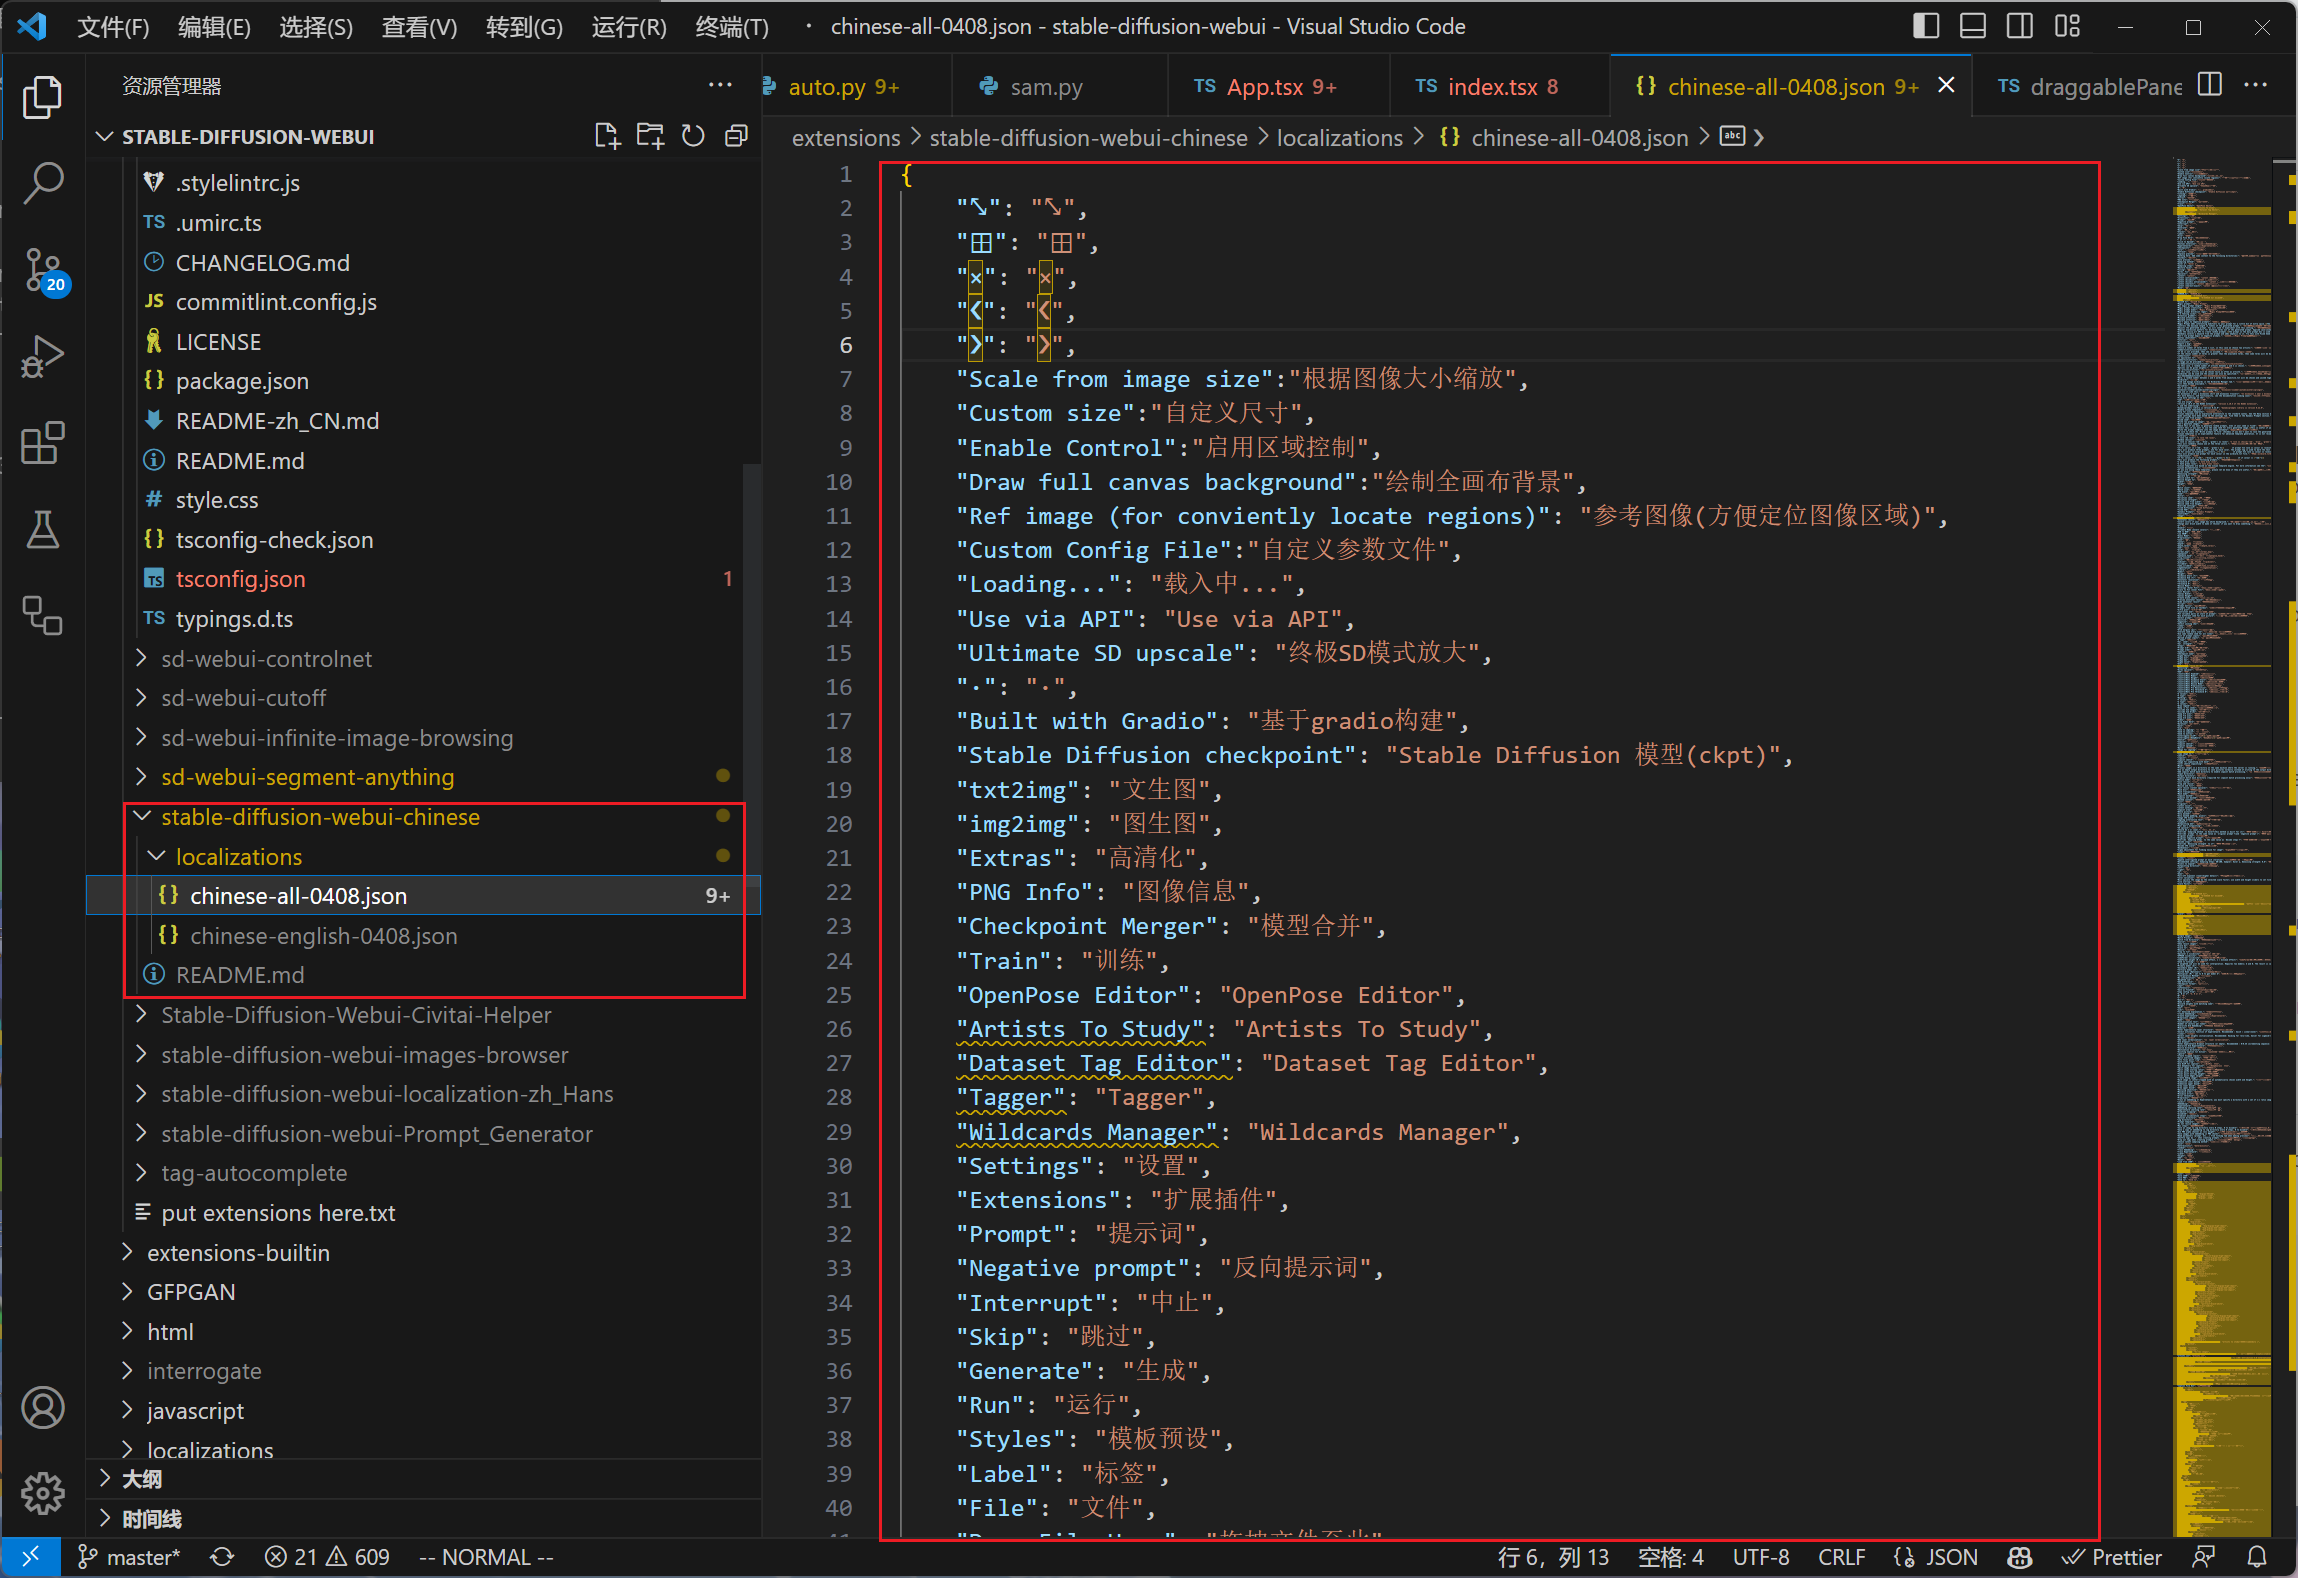Switch to the App.tsx editor tab

point(1266,87)
